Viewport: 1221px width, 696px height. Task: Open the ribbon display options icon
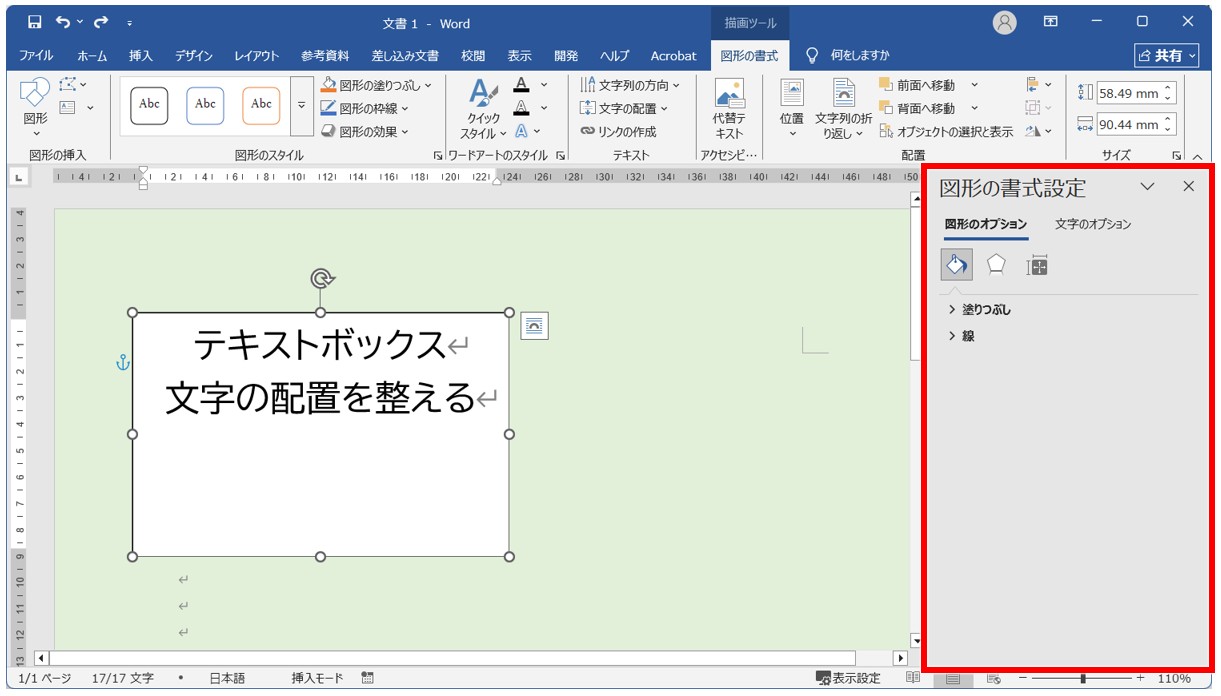point(1051,21)
